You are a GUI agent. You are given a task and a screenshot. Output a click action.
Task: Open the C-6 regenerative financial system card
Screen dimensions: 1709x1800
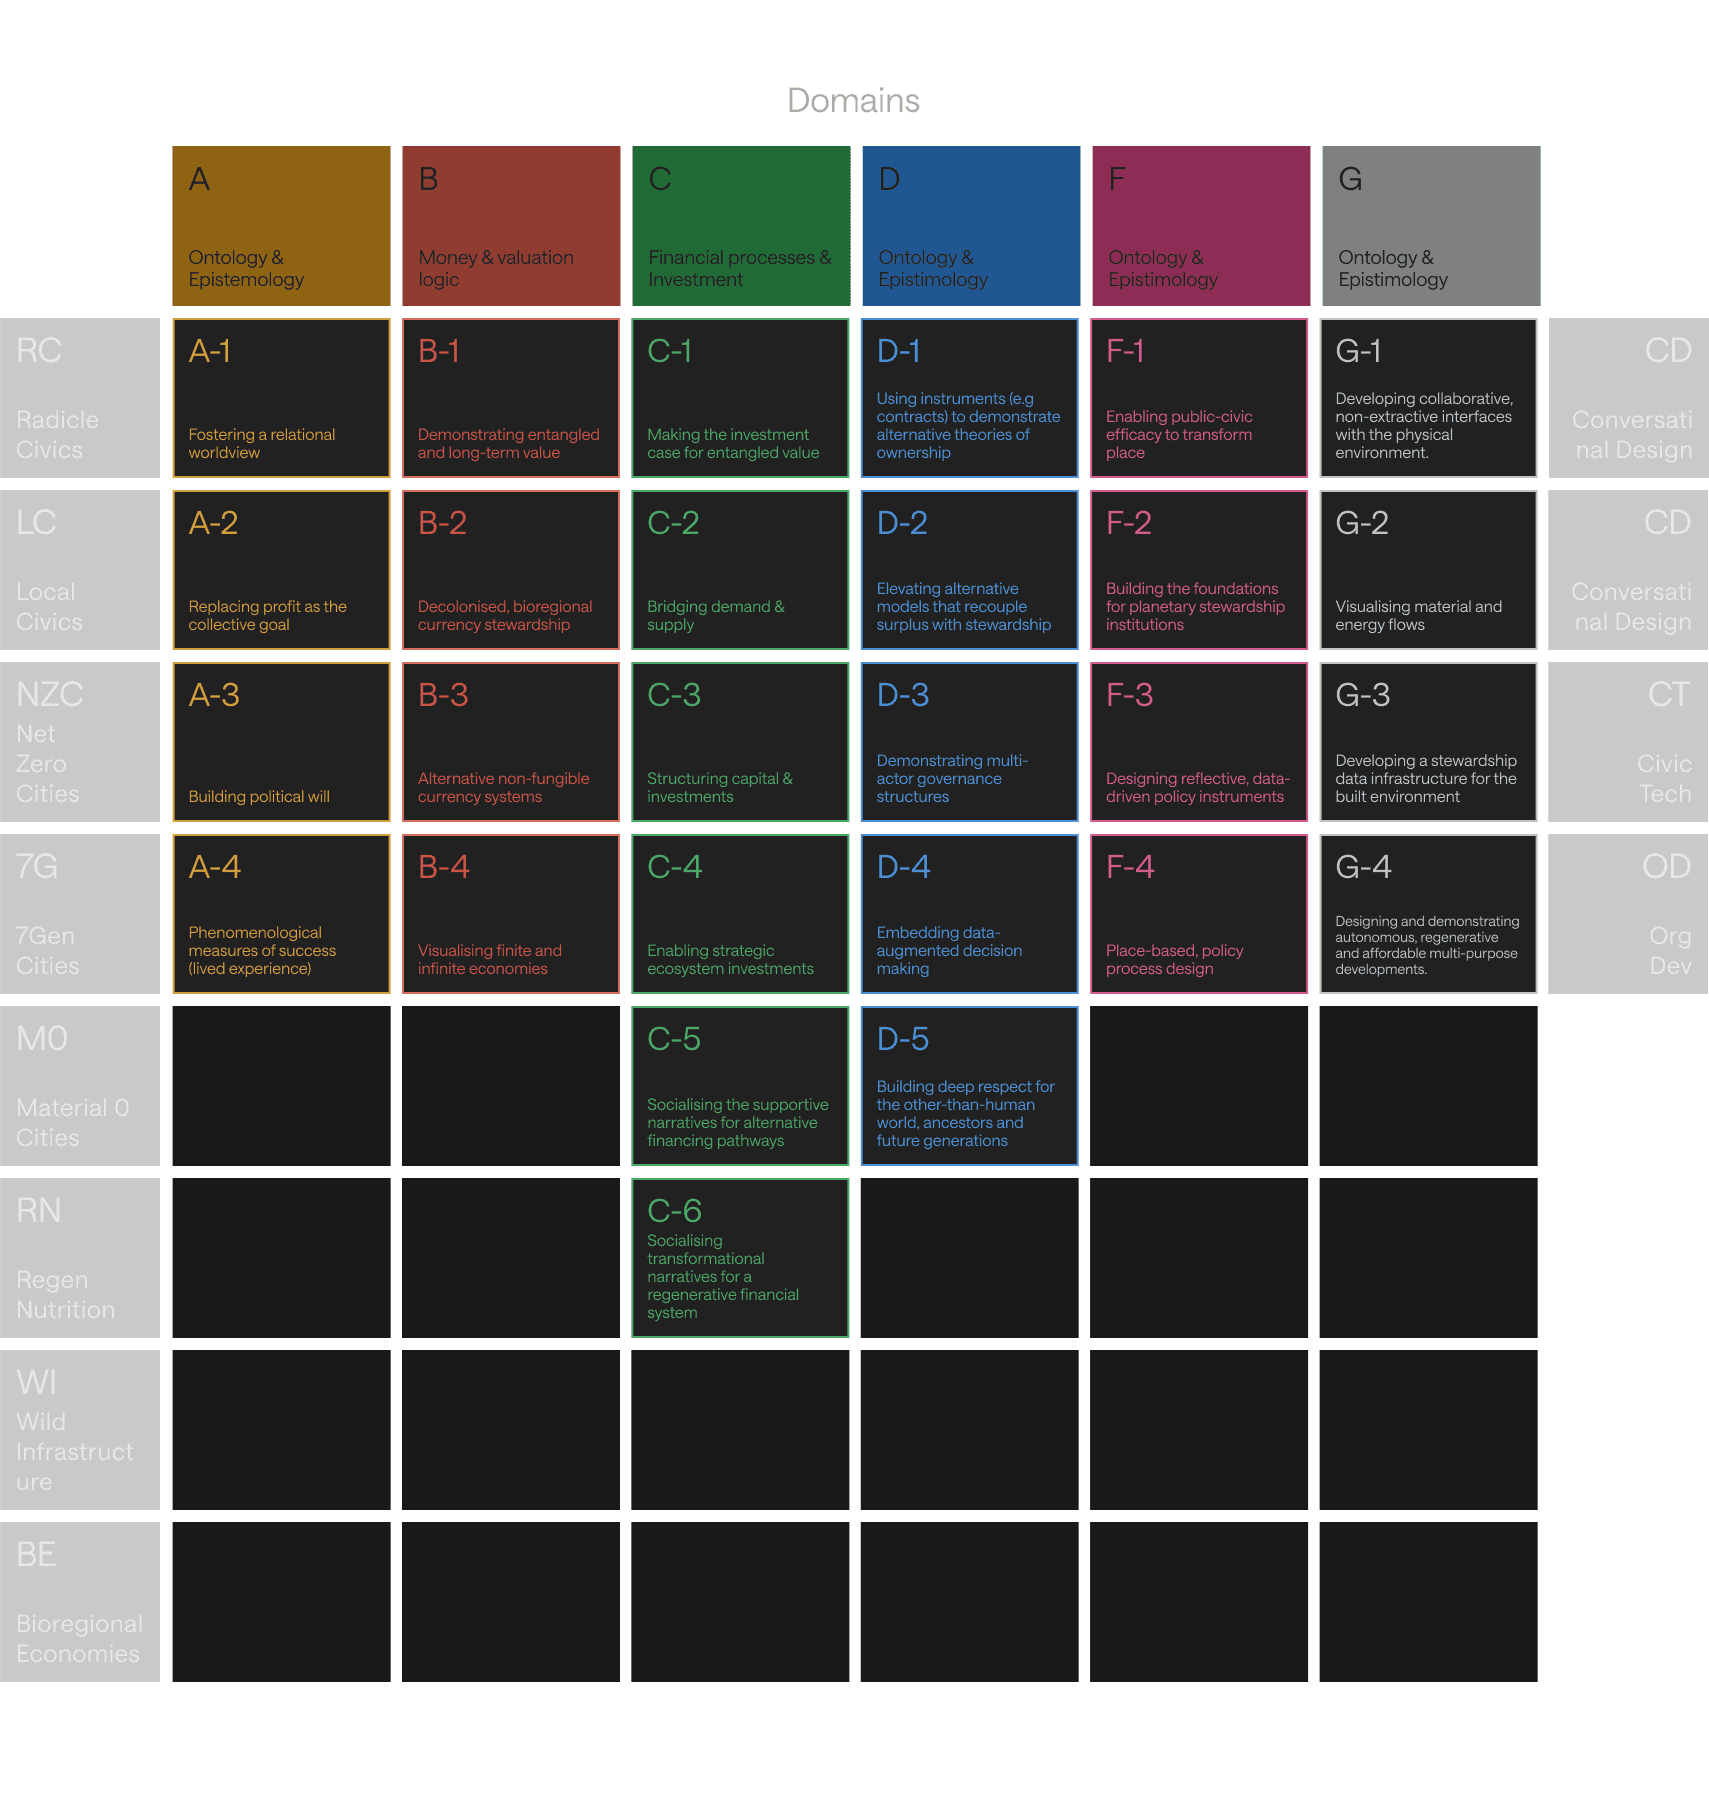tap(740, 1258)
